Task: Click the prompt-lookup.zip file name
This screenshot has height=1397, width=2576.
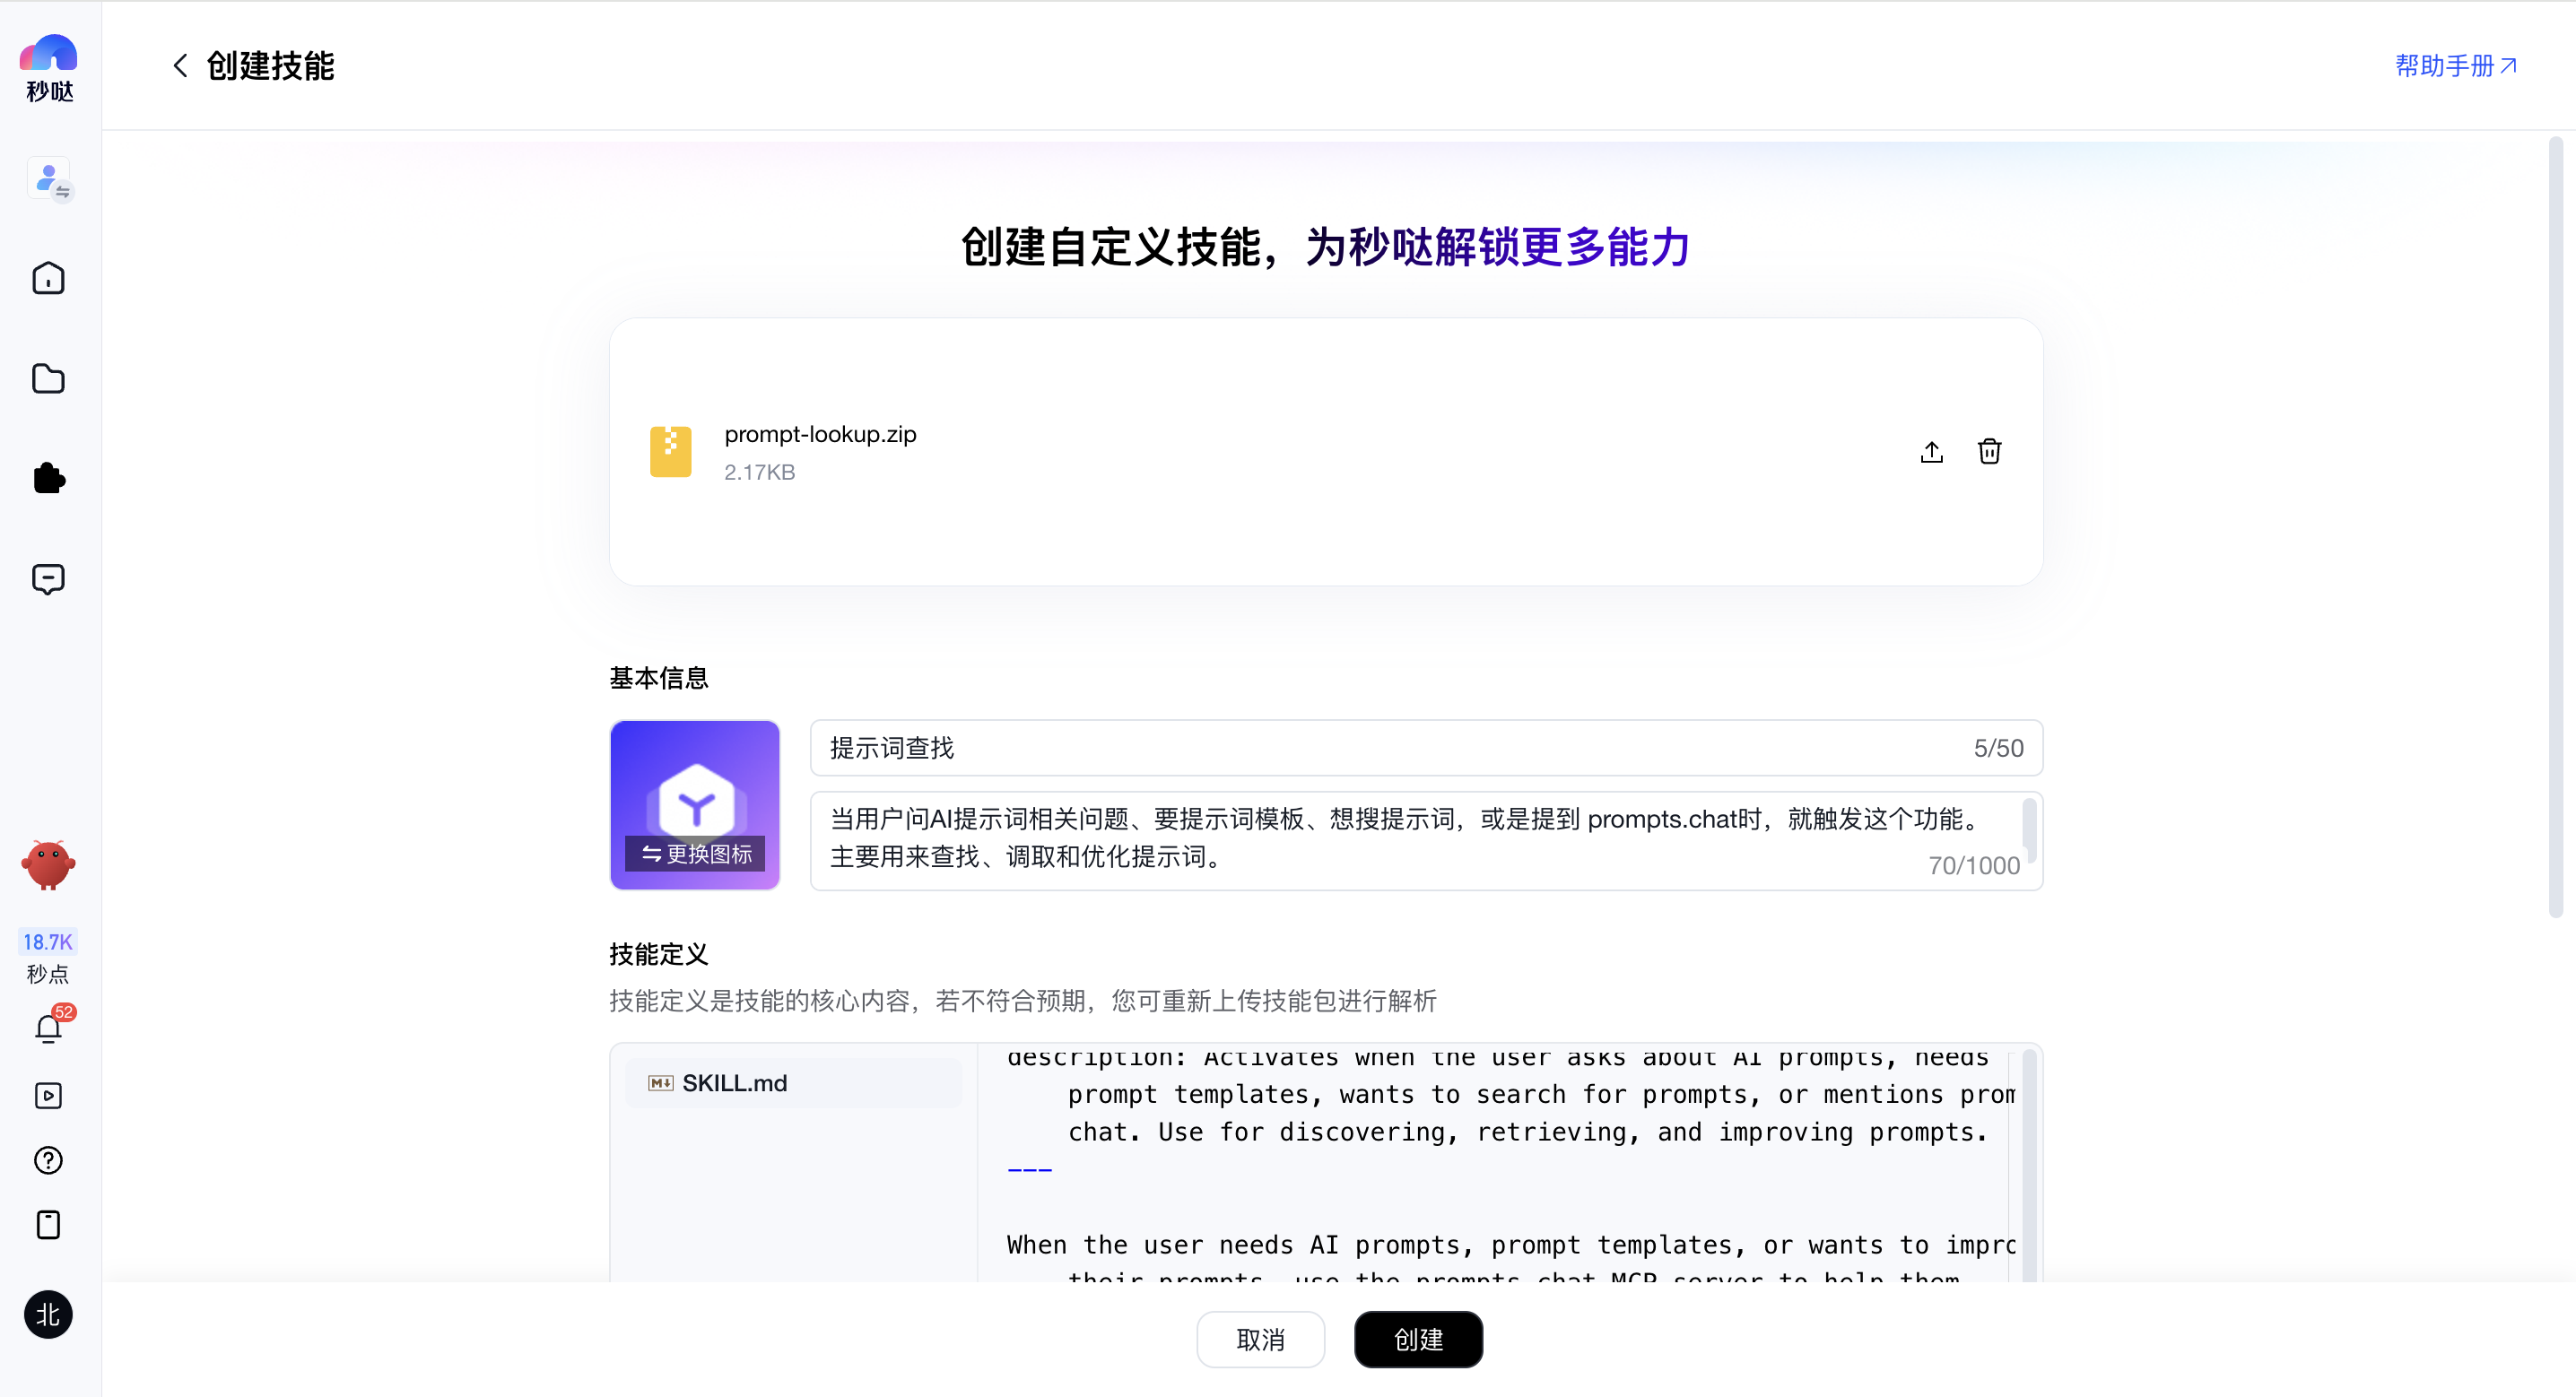Action: tap(820, 434)
